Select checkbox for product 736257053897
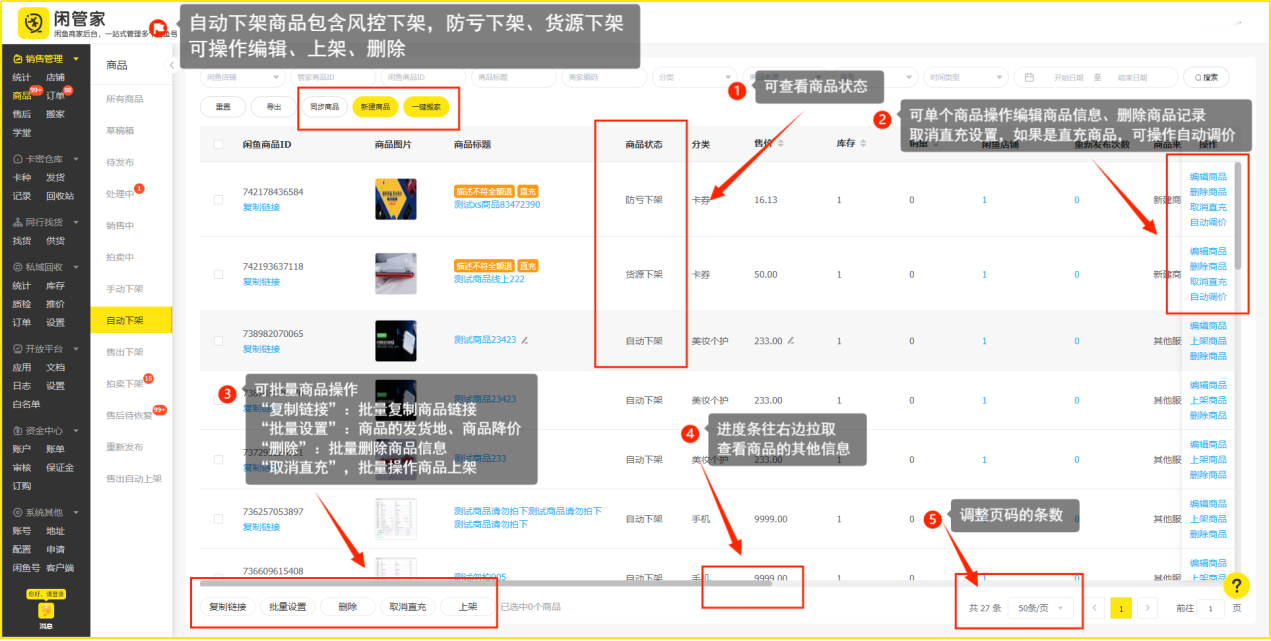1271x641 pixels. coord(219,519)
